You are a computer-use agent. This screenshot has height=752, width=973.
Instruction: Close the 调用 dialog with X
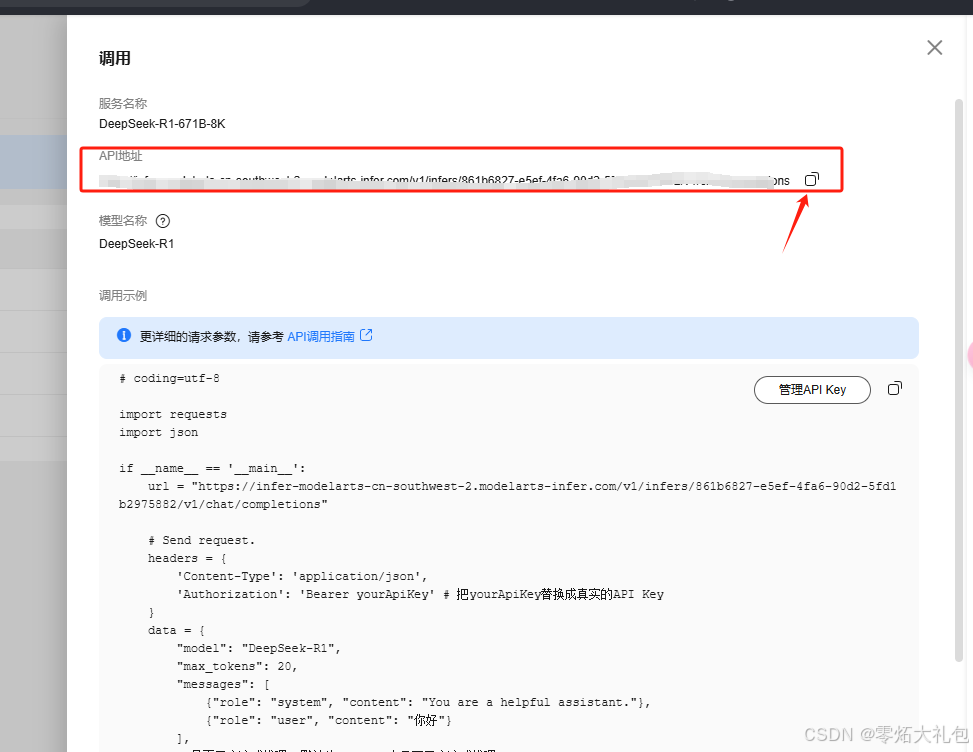tap(935, 48)
